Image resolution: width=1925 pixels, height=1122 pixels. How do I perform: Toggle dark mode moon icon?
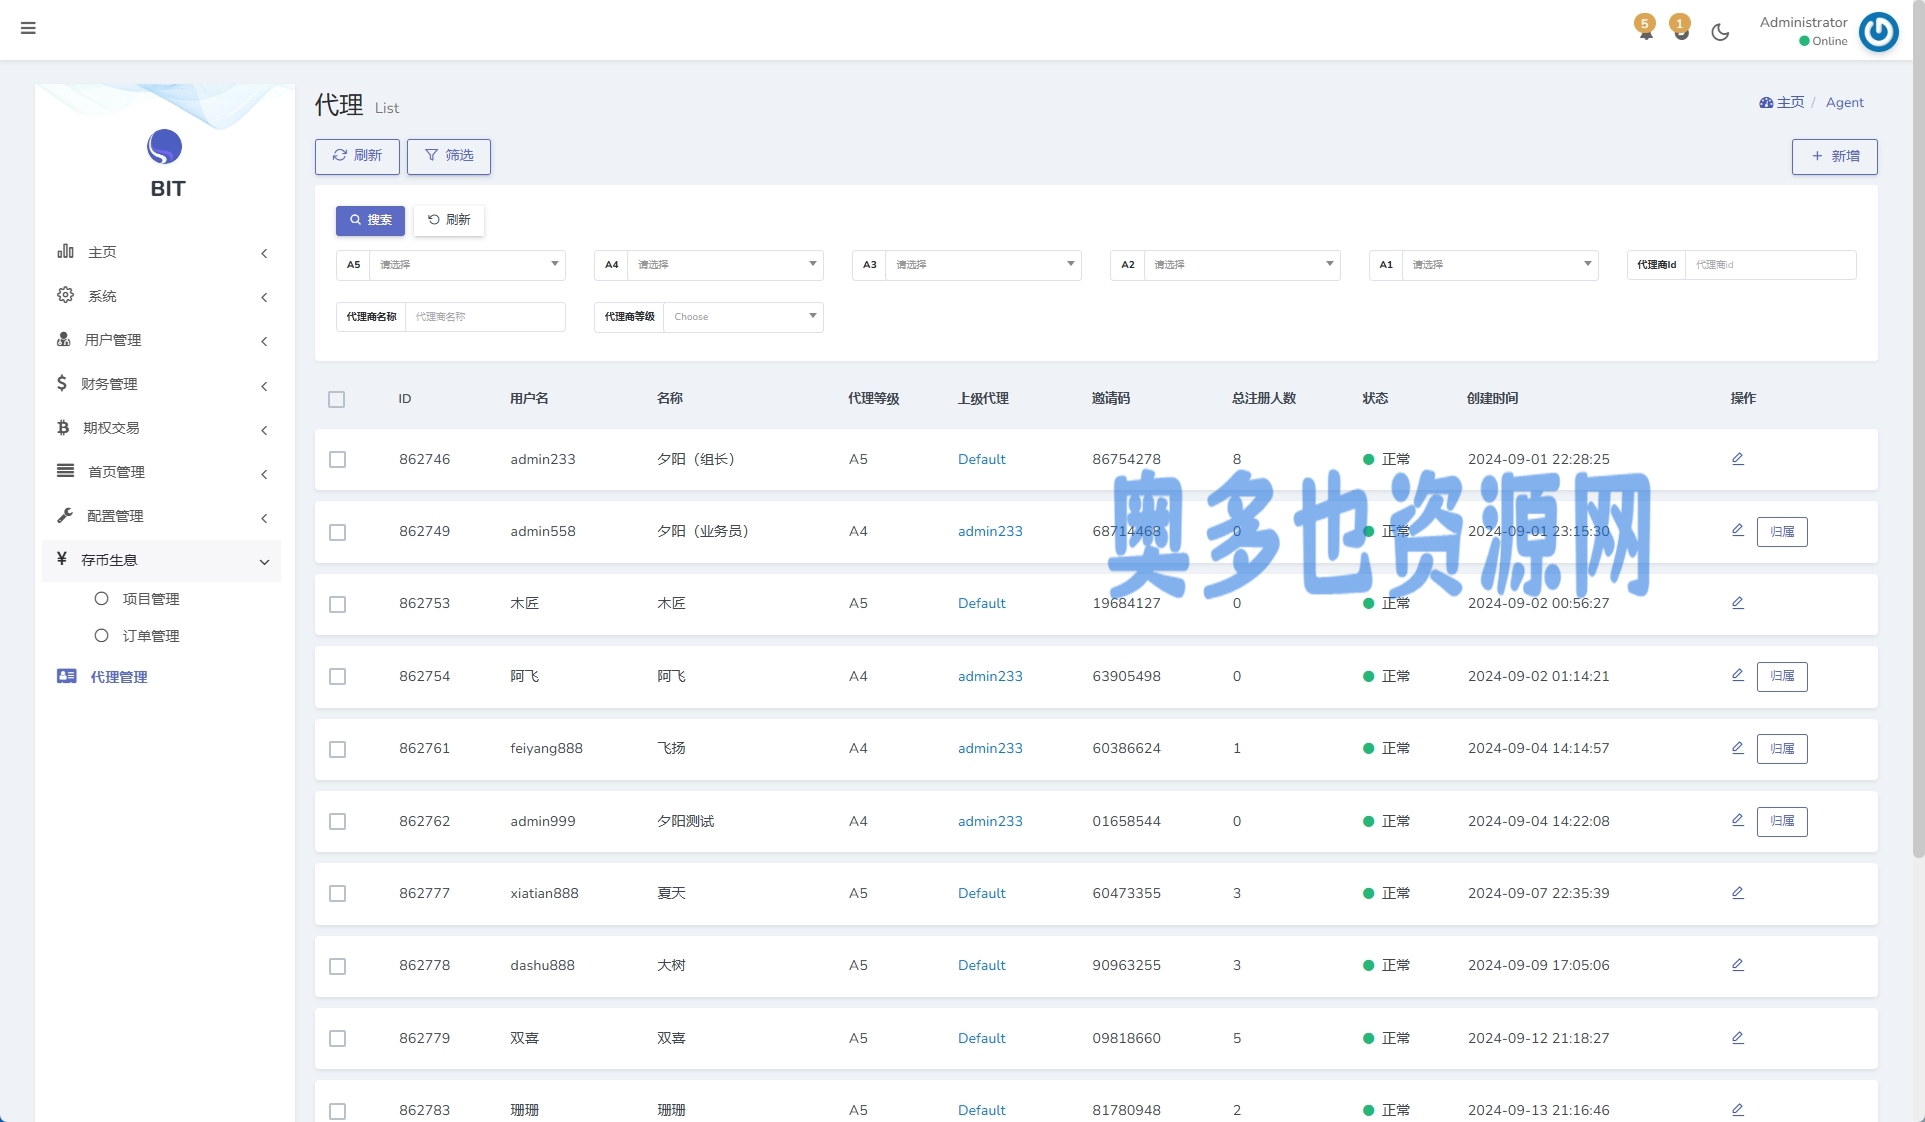pos(1720,32)
